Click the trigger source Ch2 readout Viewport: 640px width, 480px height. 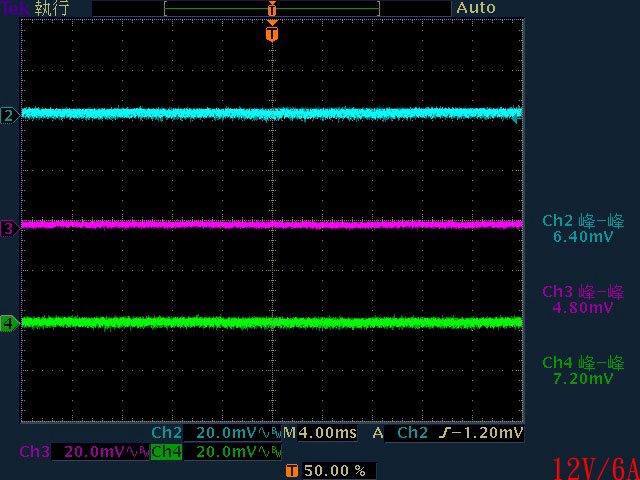click(413, 433)
